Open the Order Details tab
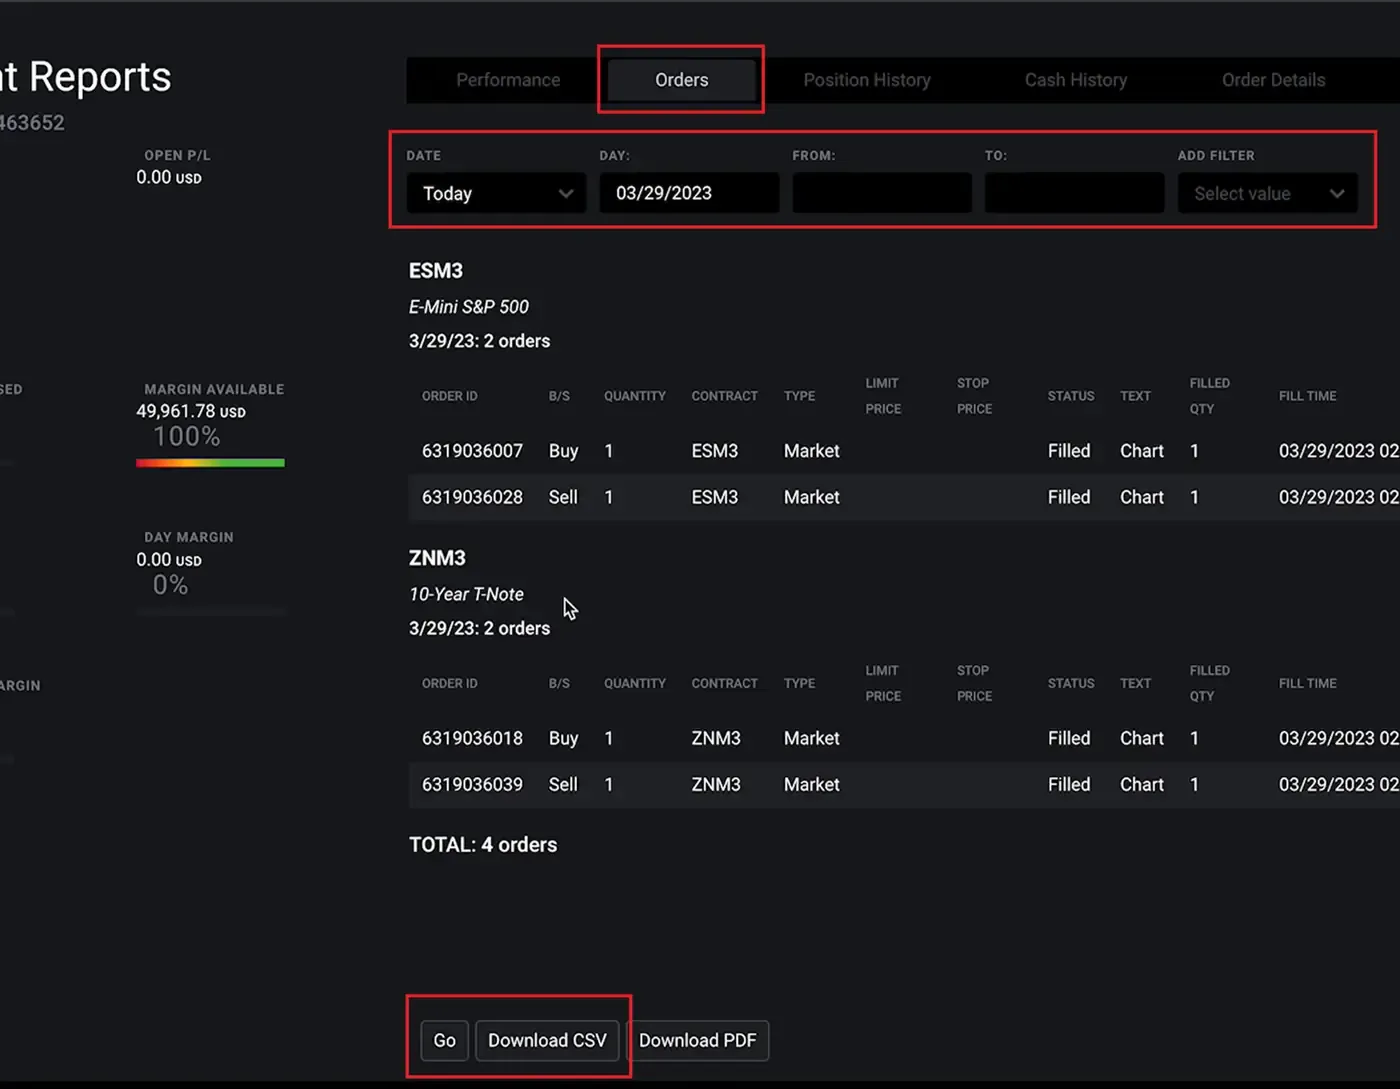Image resolution: width=1400 pixels, height=1089 pixels. click(1273, 80)
